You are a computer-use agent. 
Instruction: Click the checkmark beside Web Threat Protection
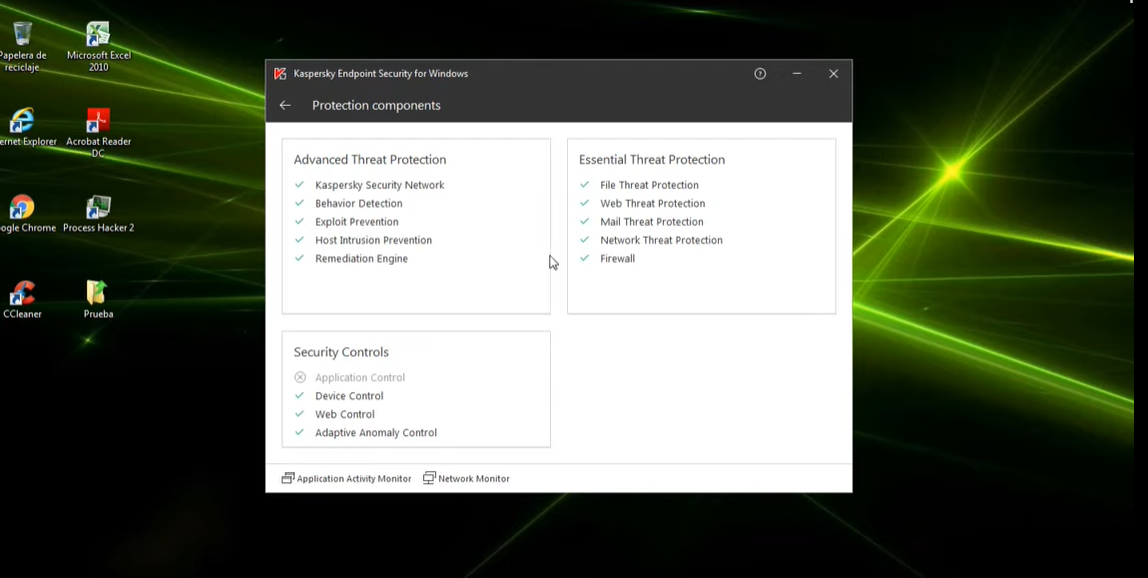click(x=584, y=203)
